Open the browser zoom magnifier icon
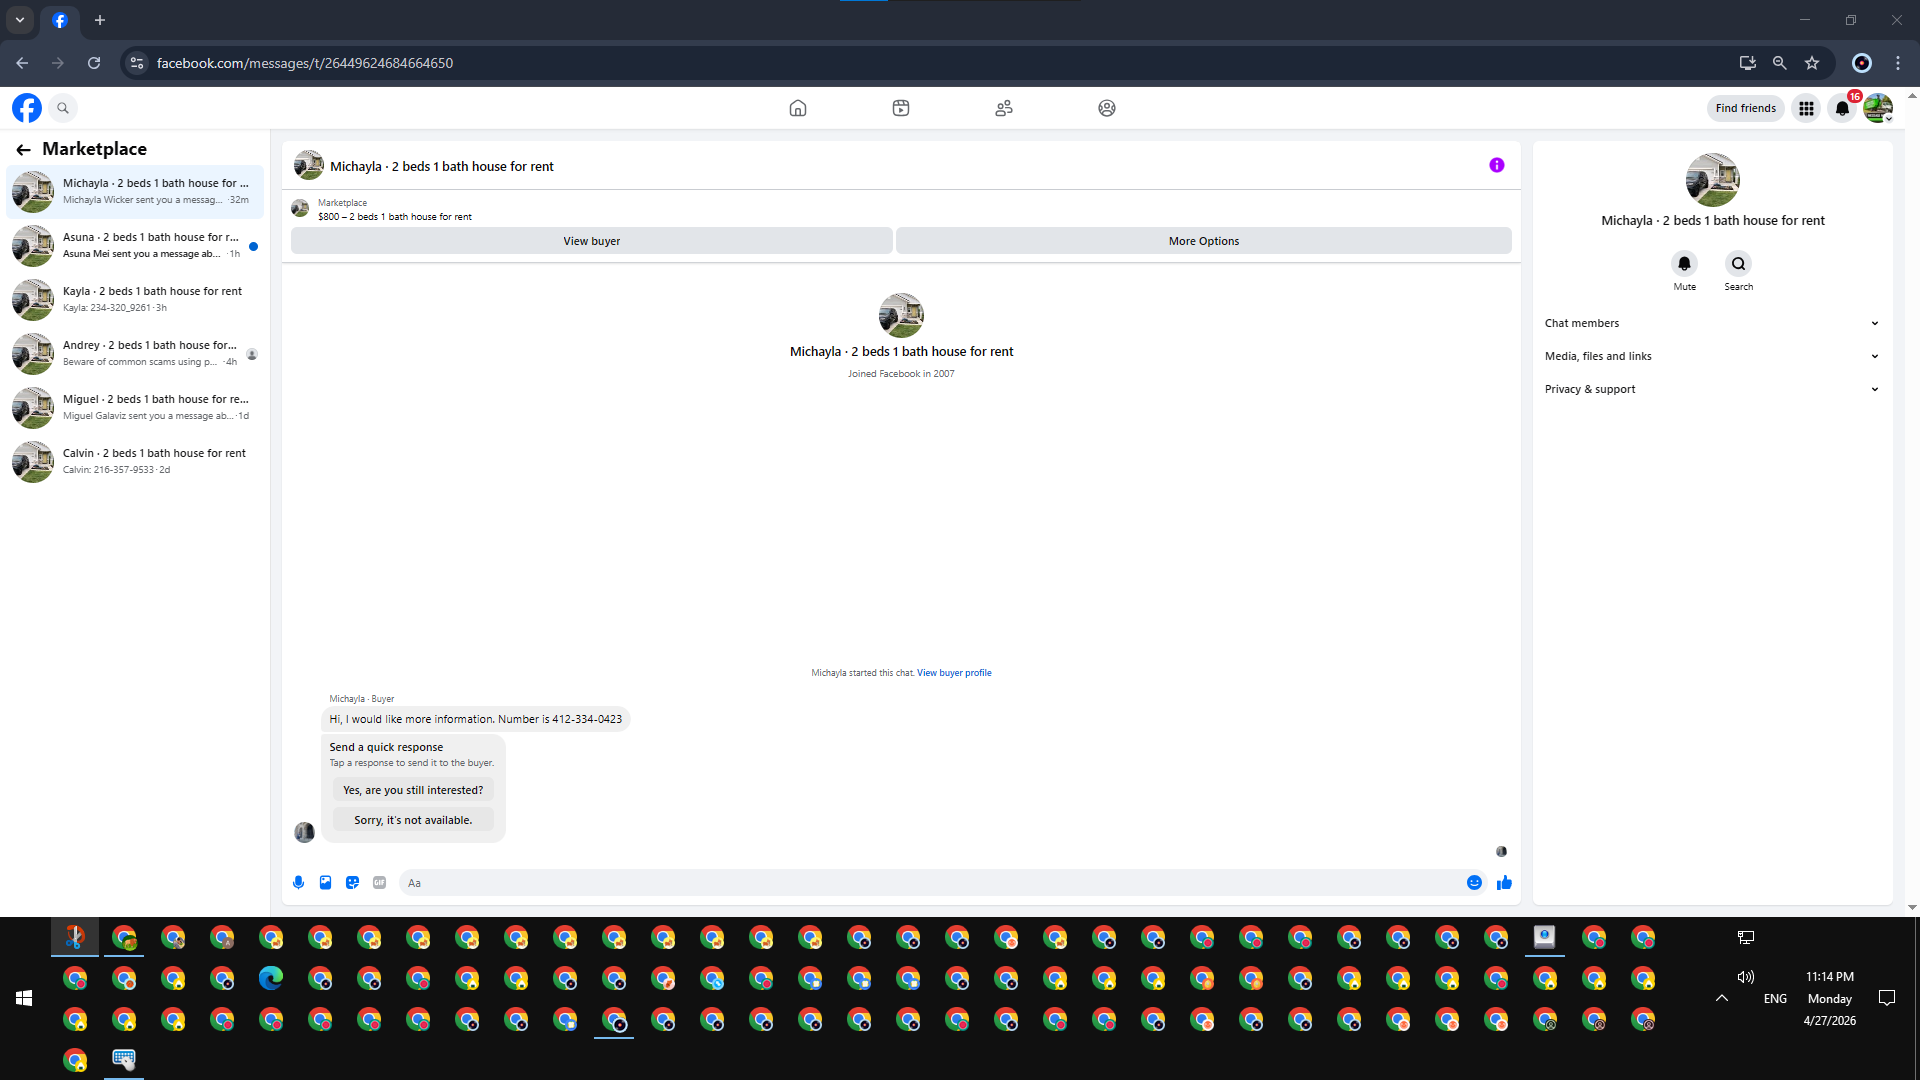The width and height of the screenshot is (1920, 1080). point(1780,63)
